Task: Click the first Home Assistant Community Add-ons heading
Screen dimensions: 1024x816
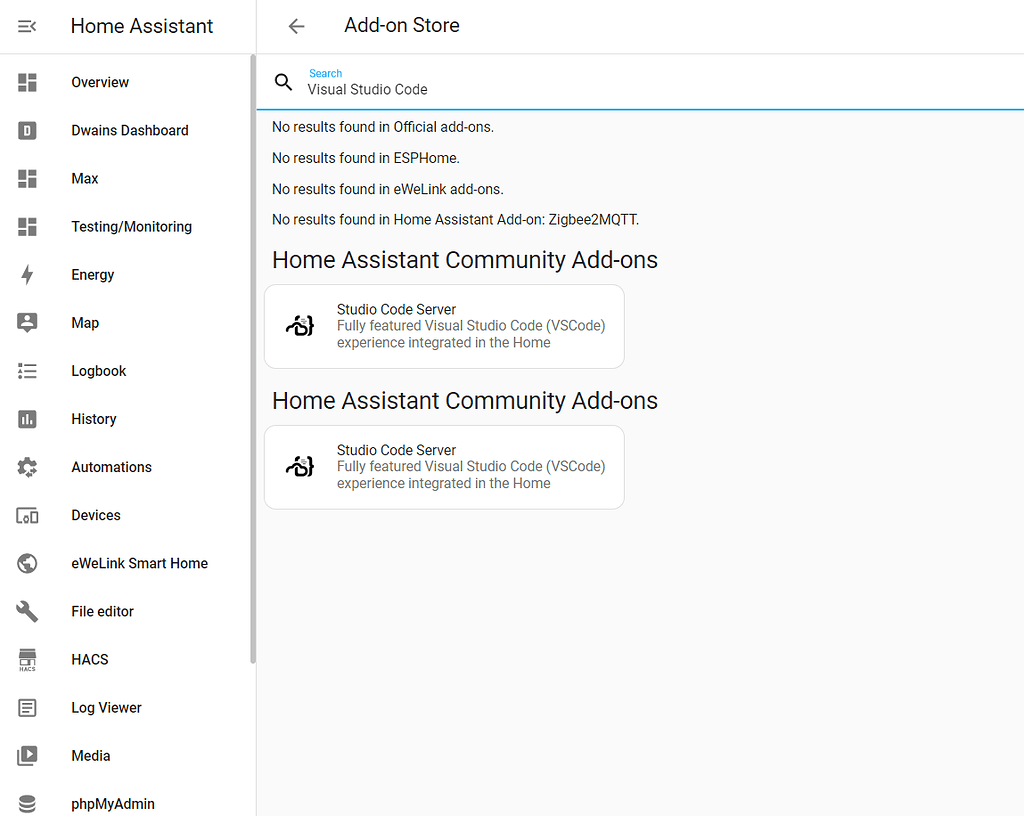Action: [464, 260]
